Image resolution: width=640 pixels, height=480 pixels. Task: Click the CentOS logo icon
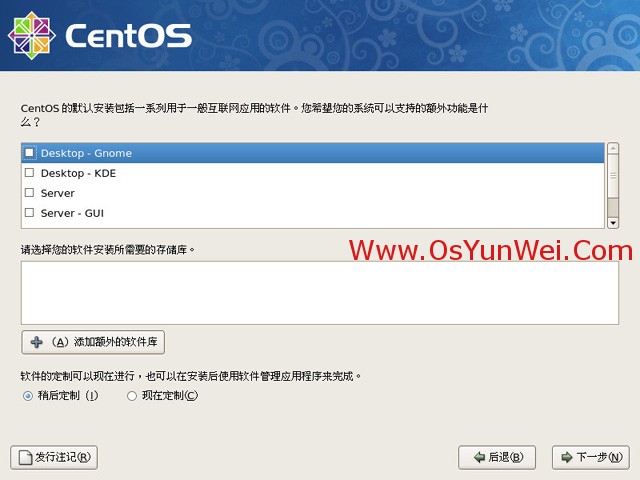point(31,36)
